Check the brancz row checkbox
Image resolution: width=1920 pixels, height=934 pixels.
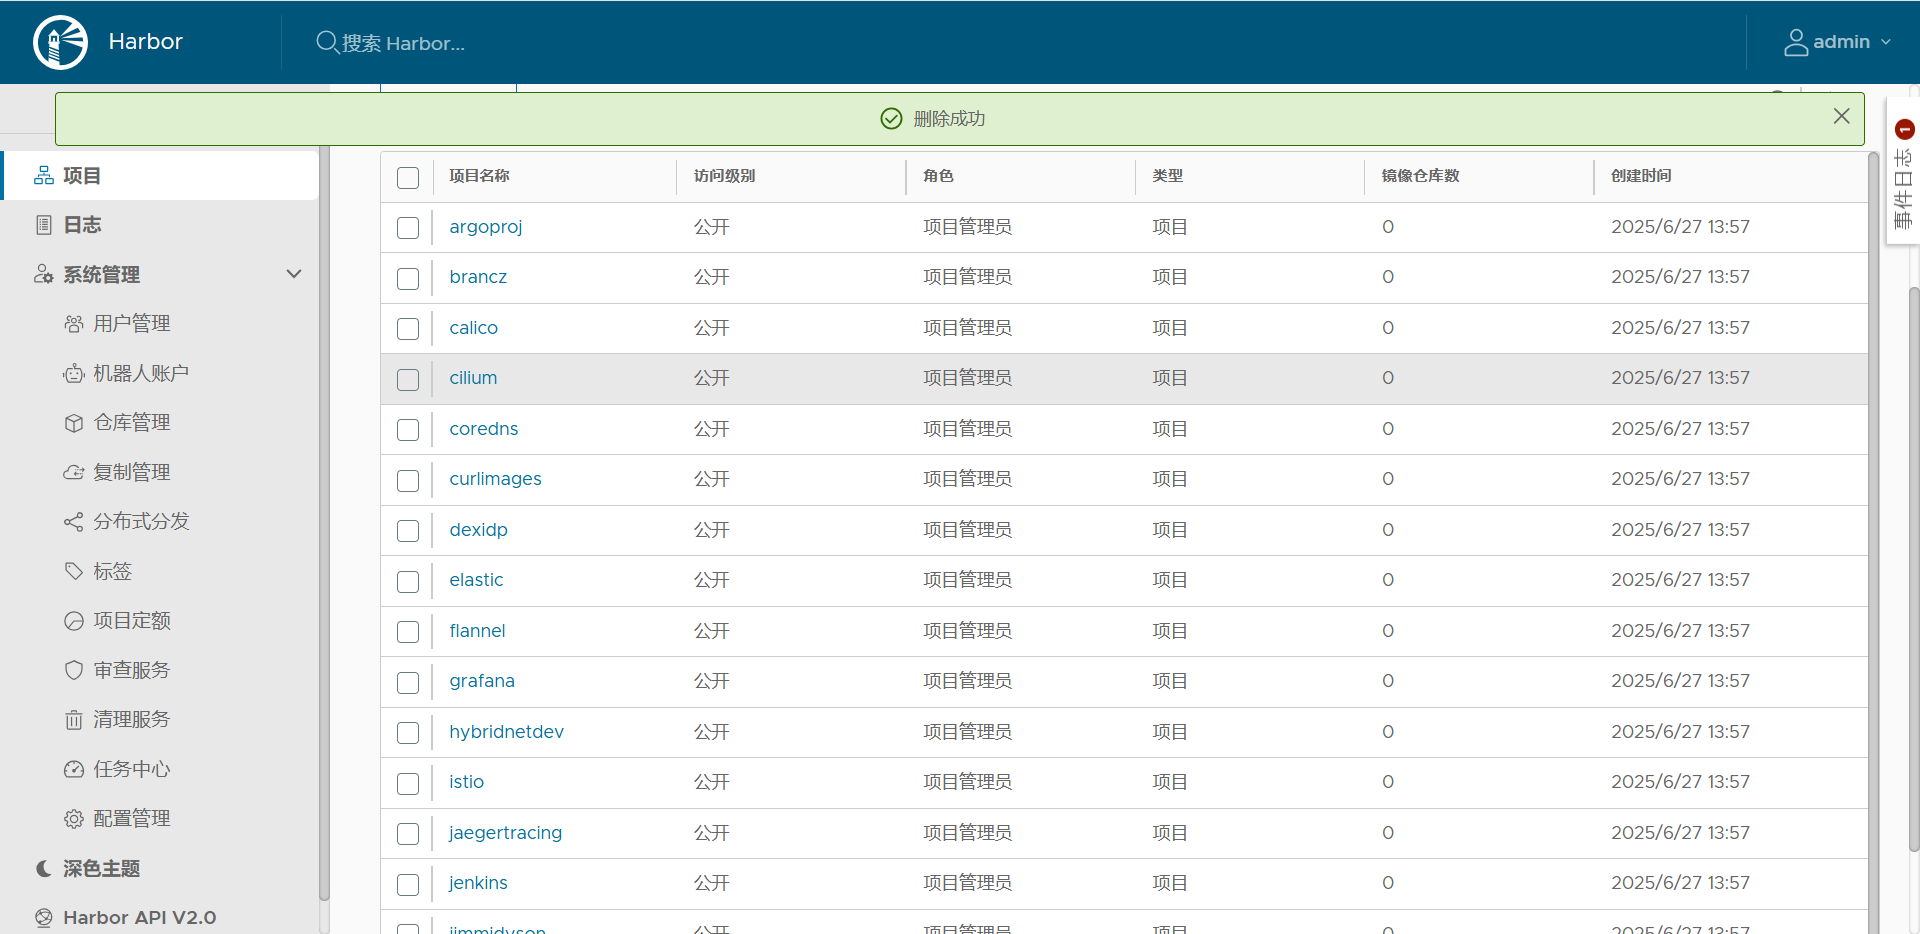(x=408, y=279)
